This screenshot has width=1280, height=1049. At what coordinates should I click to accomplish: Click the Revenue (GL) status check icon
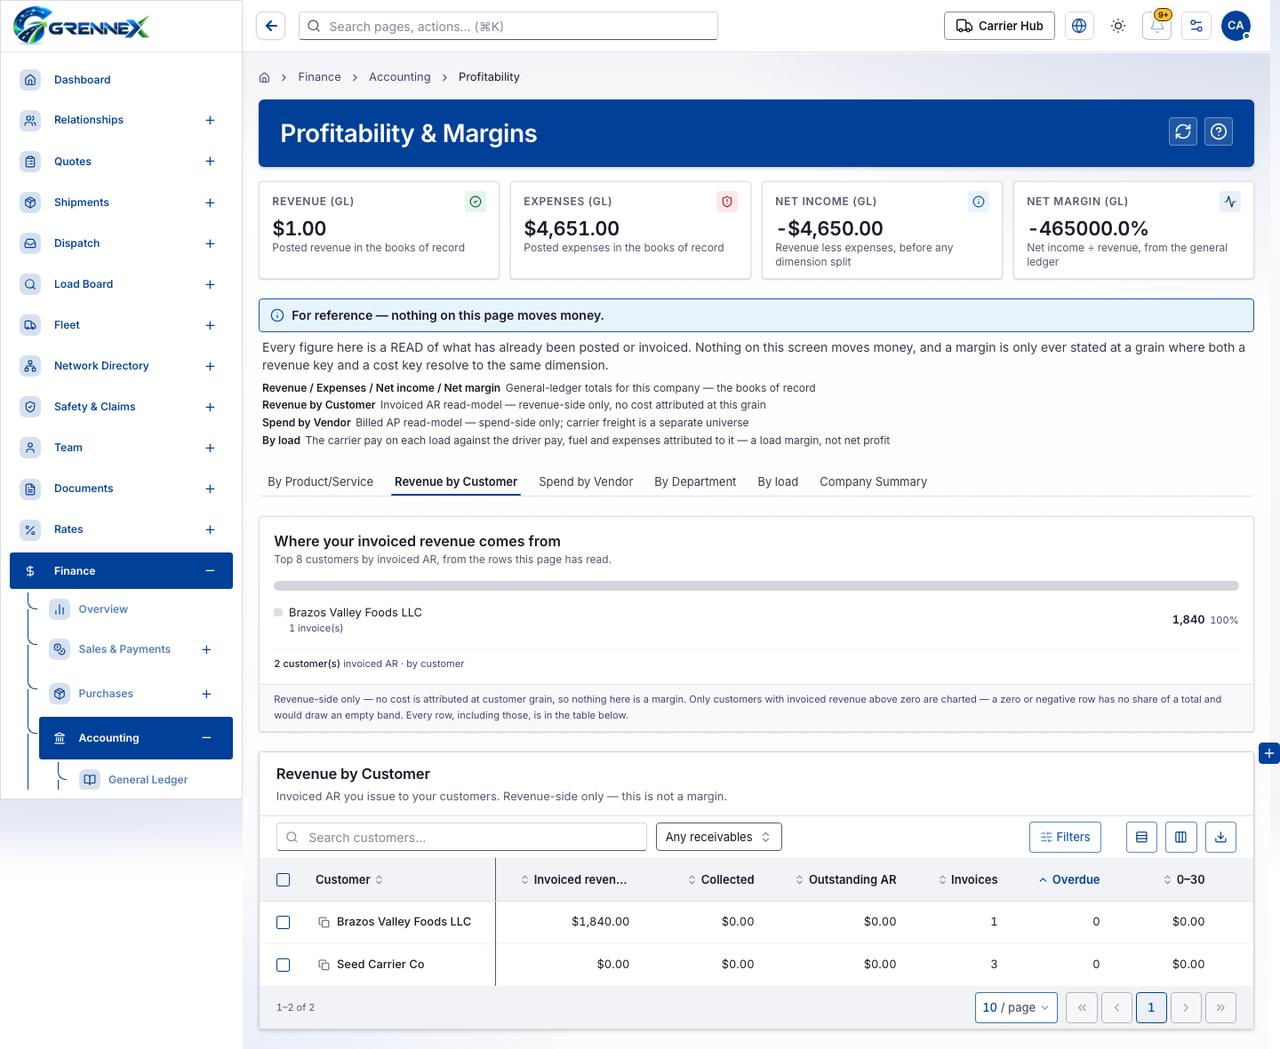[476, 201]
